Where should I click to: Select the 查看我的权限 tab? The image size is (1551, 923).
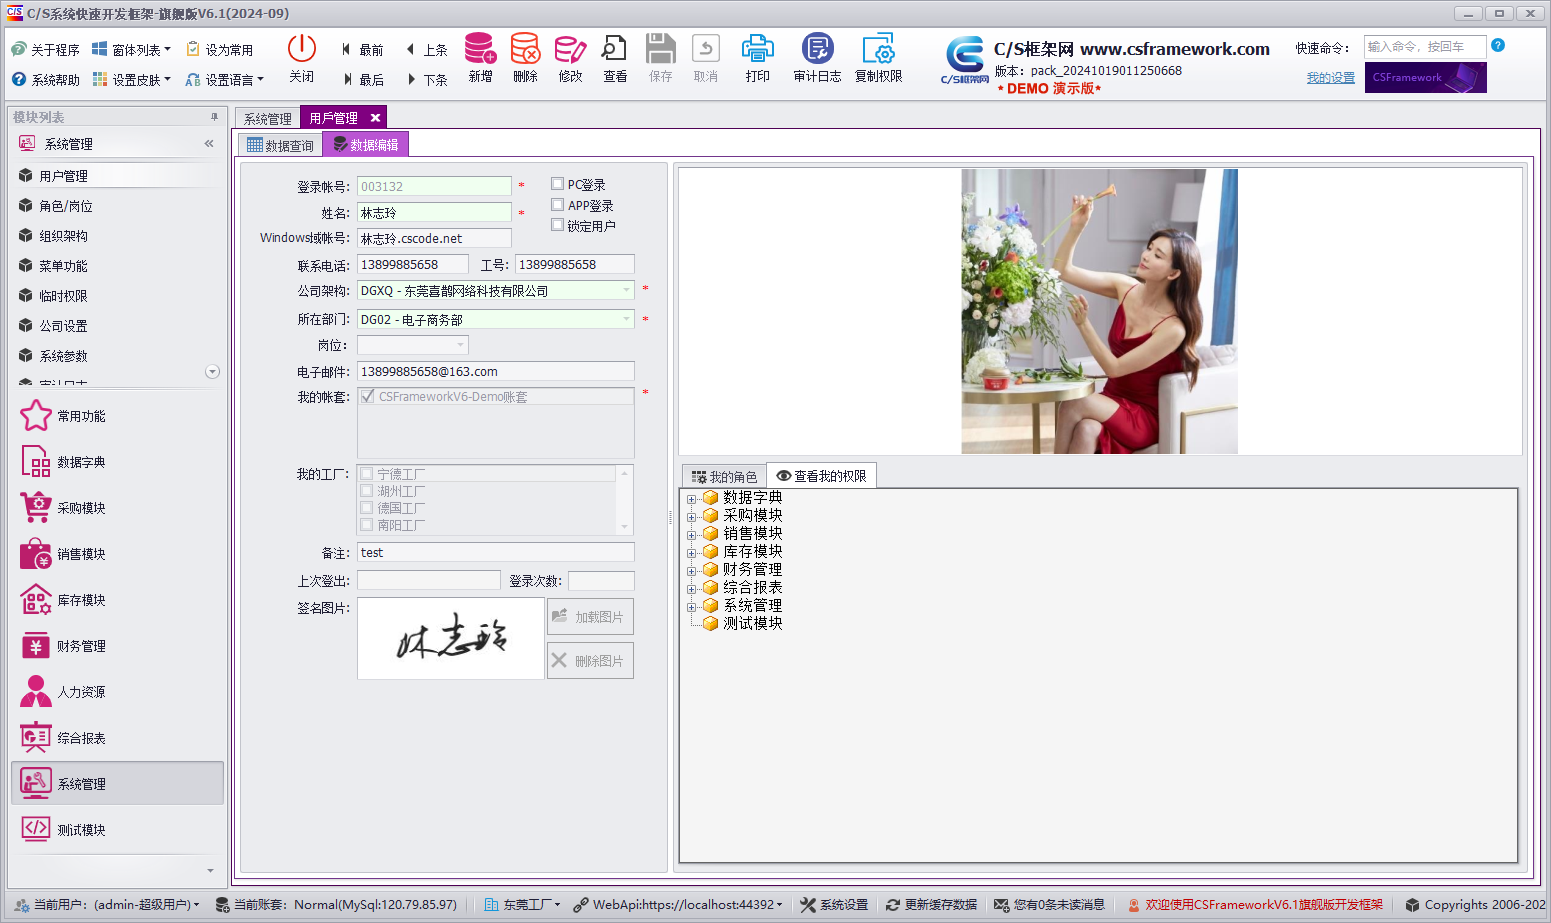(821, 476)
